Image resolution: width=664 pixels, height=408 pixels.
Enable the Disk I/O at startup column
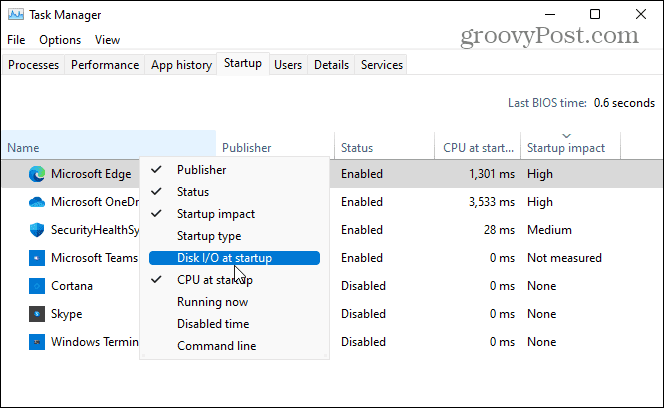tap(224, 258)
